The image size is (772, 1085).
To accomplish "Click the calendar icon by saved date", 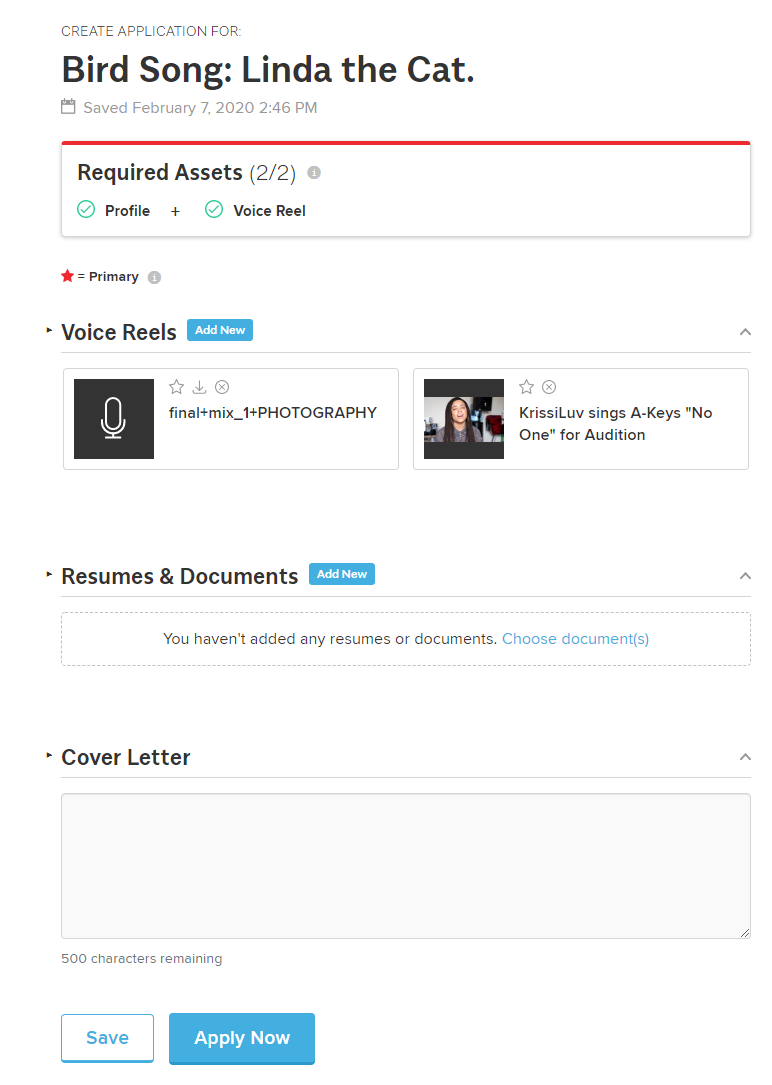I will coord(68,106).
